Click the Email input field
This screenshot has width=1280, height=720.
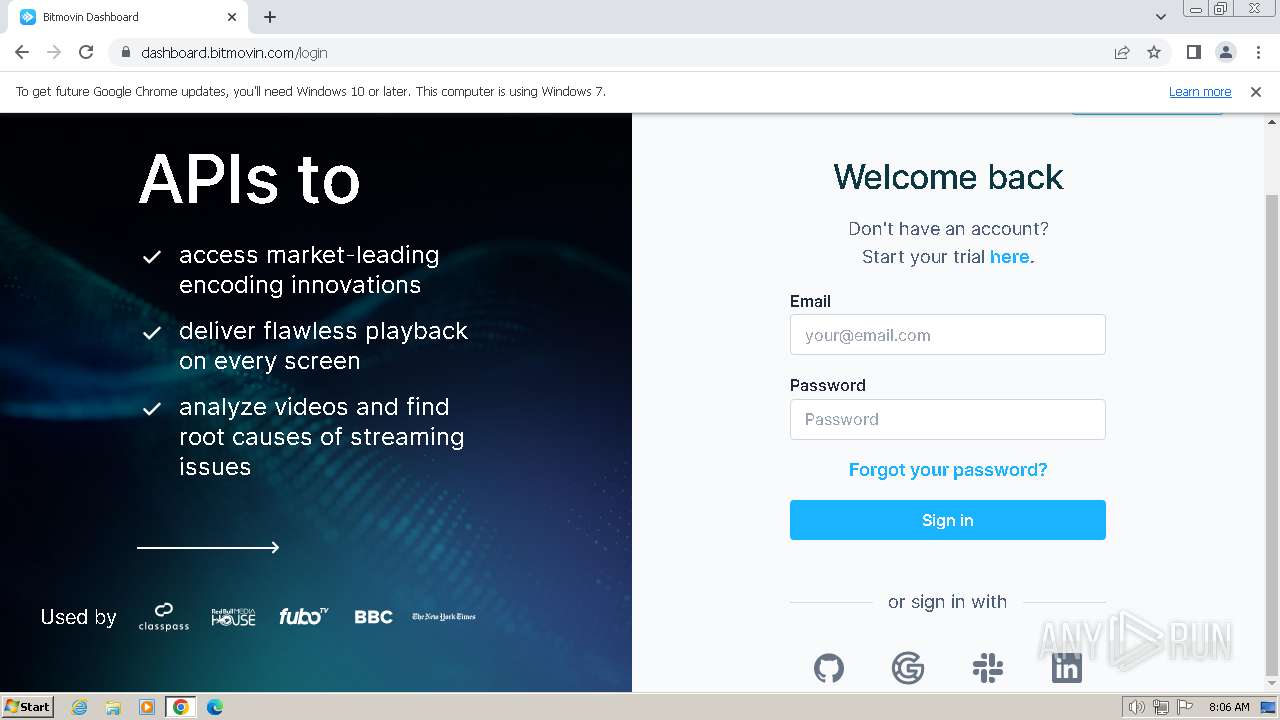(x=947, y=335)
